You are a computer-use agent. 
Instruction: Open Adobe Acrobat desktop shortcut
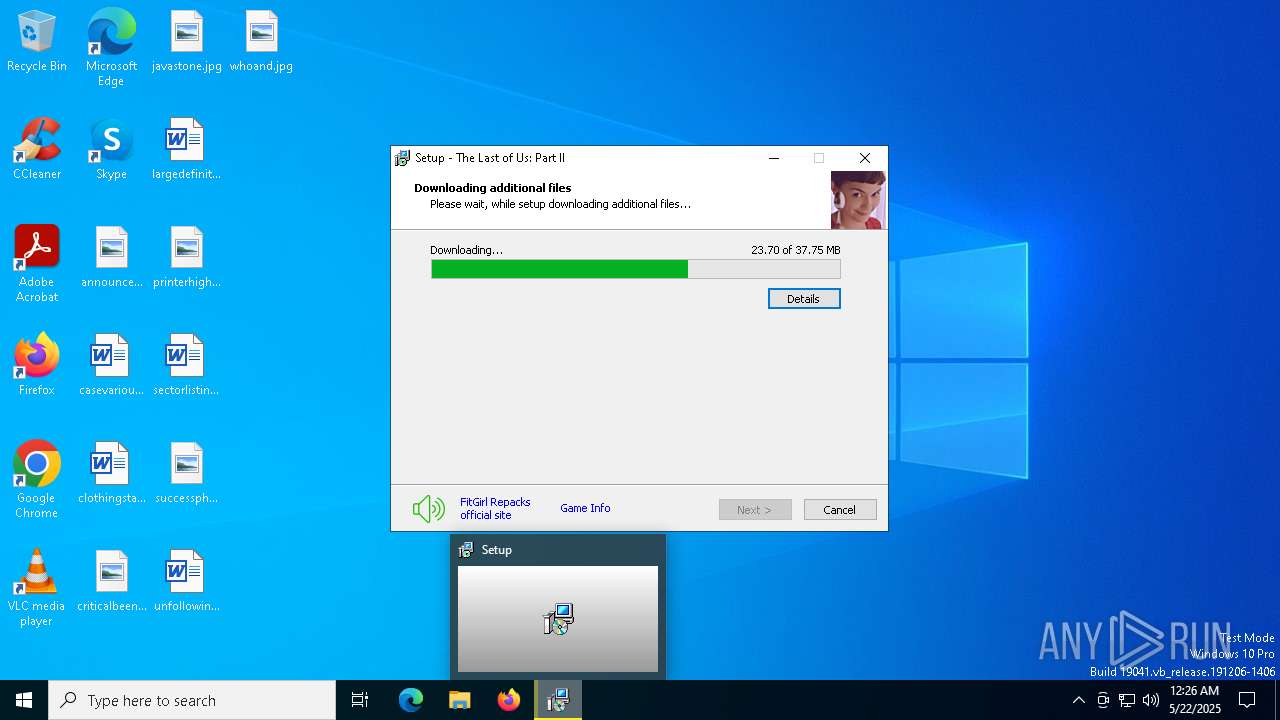(37, 264)
